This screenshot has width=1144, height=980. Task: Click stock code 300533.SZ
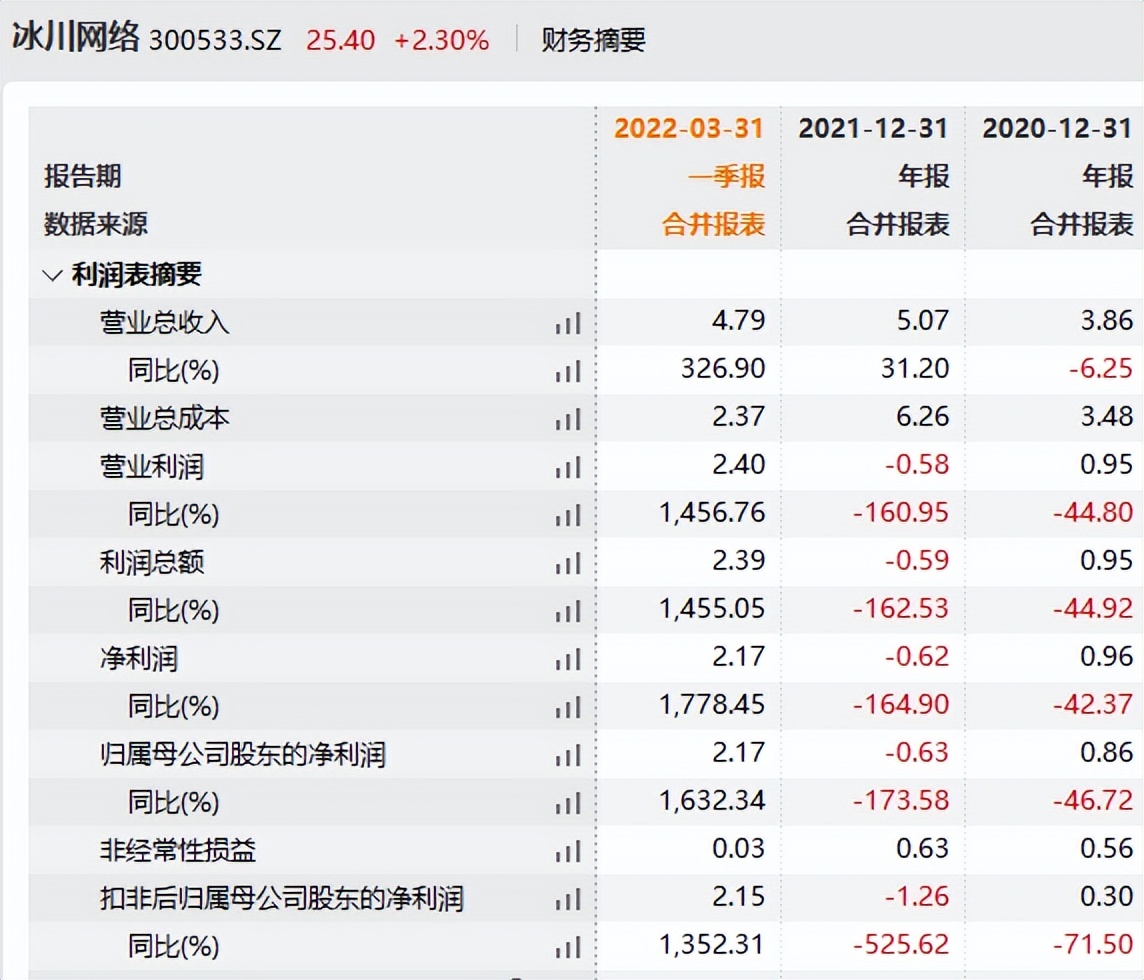(x=215, y=41)
